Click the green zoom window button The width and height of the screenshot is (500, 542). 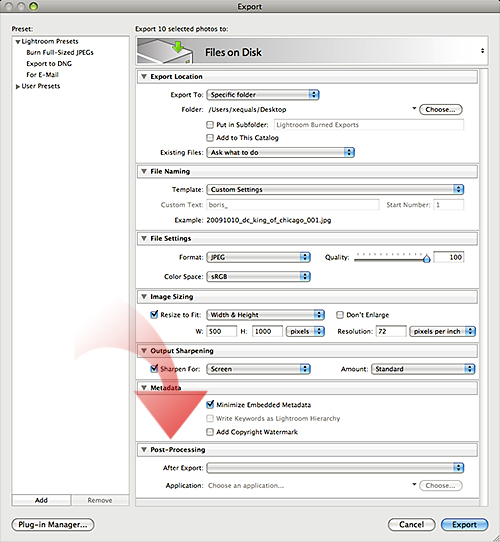pyautogui.click(x=34, y=6)
